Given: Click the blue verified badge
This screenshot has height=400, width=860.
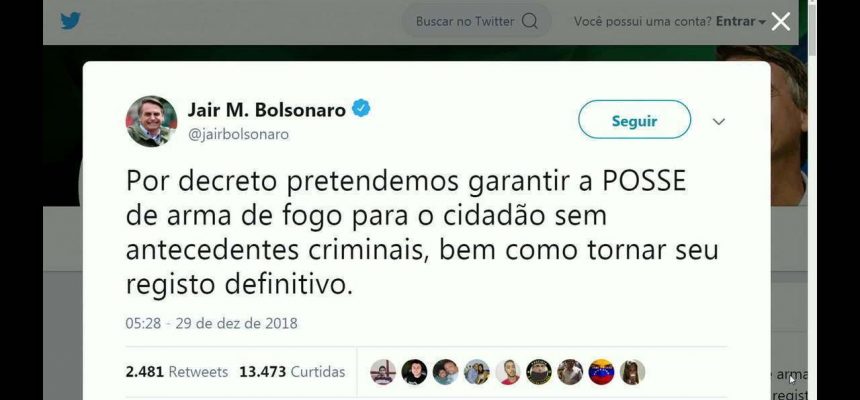Looking at the screenshot, I should pyautogui.click(x=361, y=109).
